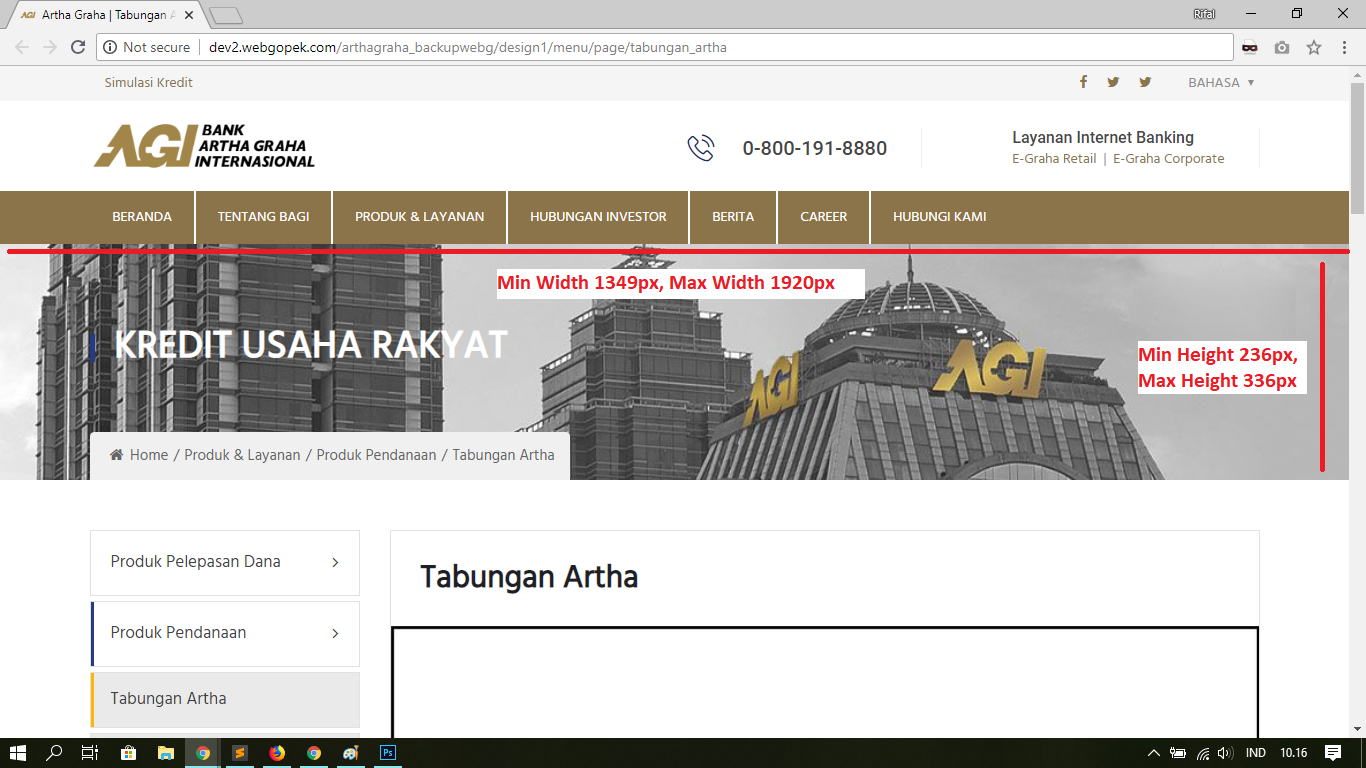
Task: Click the browser forward arrow
Action: point(50,47)
